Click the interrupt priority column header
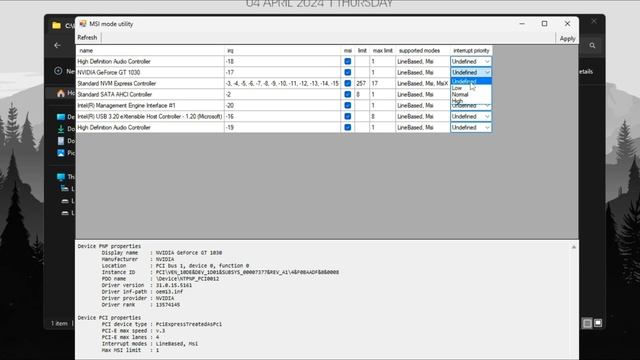 pos(471,51)
